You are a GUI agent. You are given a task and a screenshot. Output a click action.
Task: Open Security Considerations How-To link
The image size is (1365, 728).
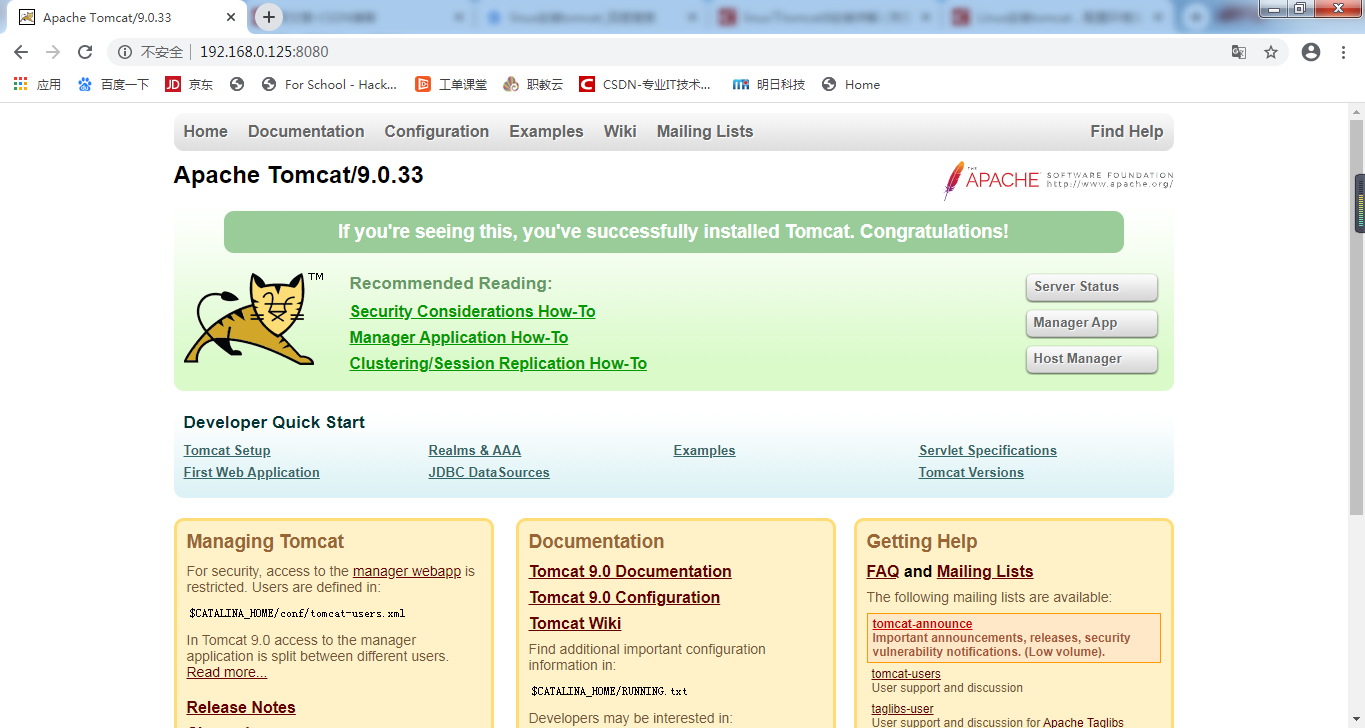pyautogui.click(x=472, y=311)
